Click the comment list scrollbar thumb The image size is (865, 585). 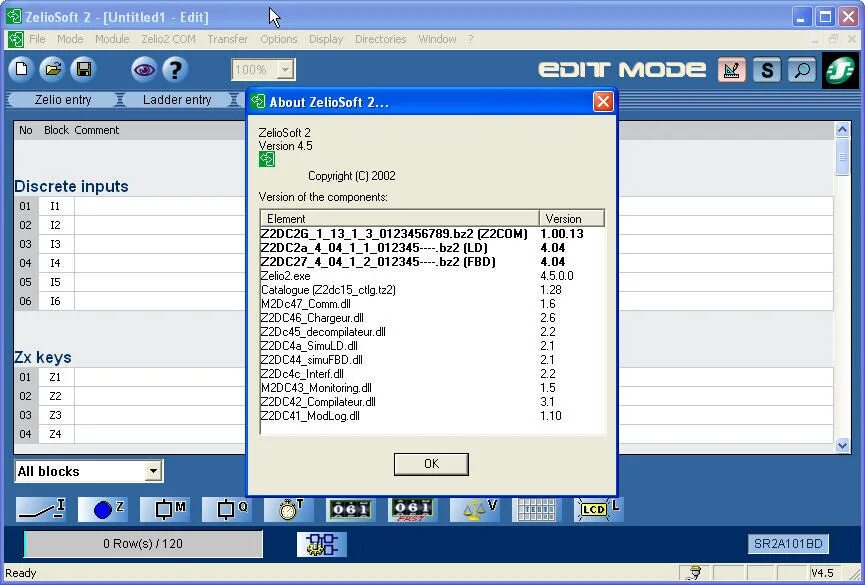tap(842, 157)
